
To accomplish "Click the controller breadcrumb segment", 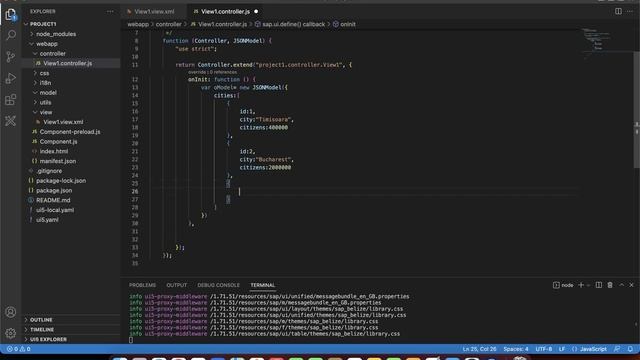I will click(x=168, y=24).
